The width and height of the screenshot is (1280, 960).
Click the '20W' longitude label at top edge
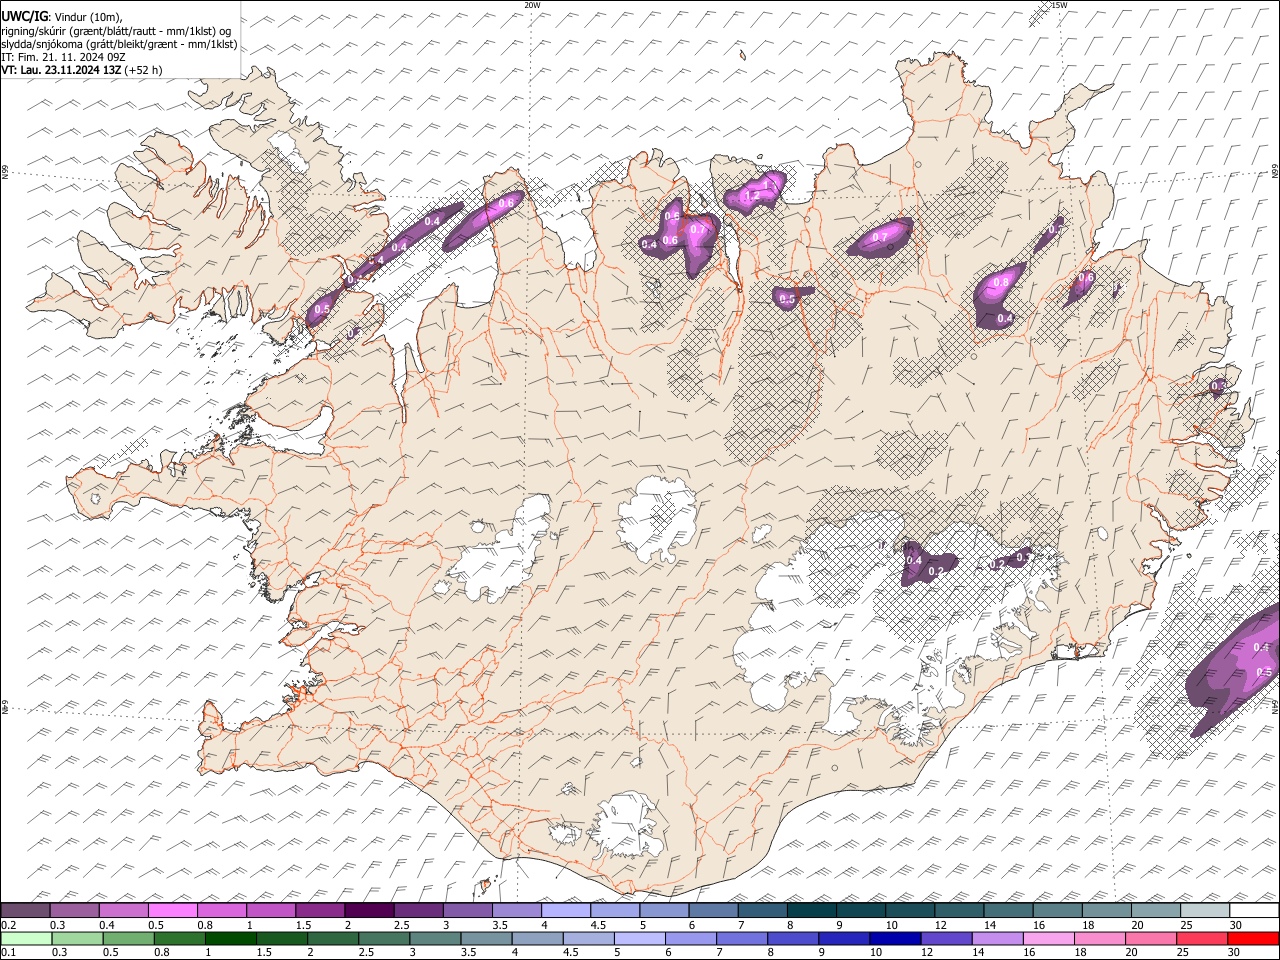click(x=532, y=5)
